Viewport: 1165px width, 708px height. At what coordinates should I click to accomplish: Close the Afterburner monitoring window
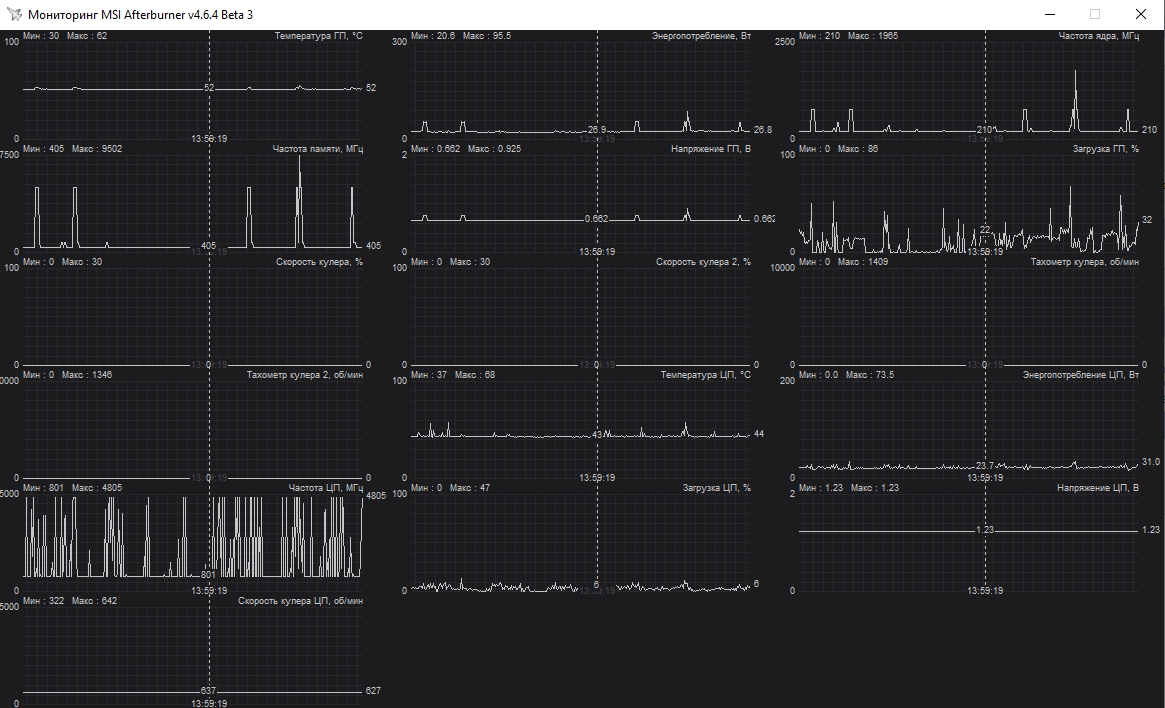point(1140,14)
